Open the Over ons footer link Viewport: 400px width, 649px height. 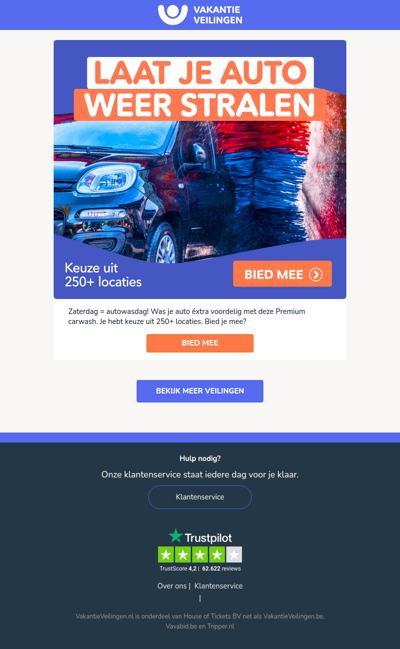(172, 586)
